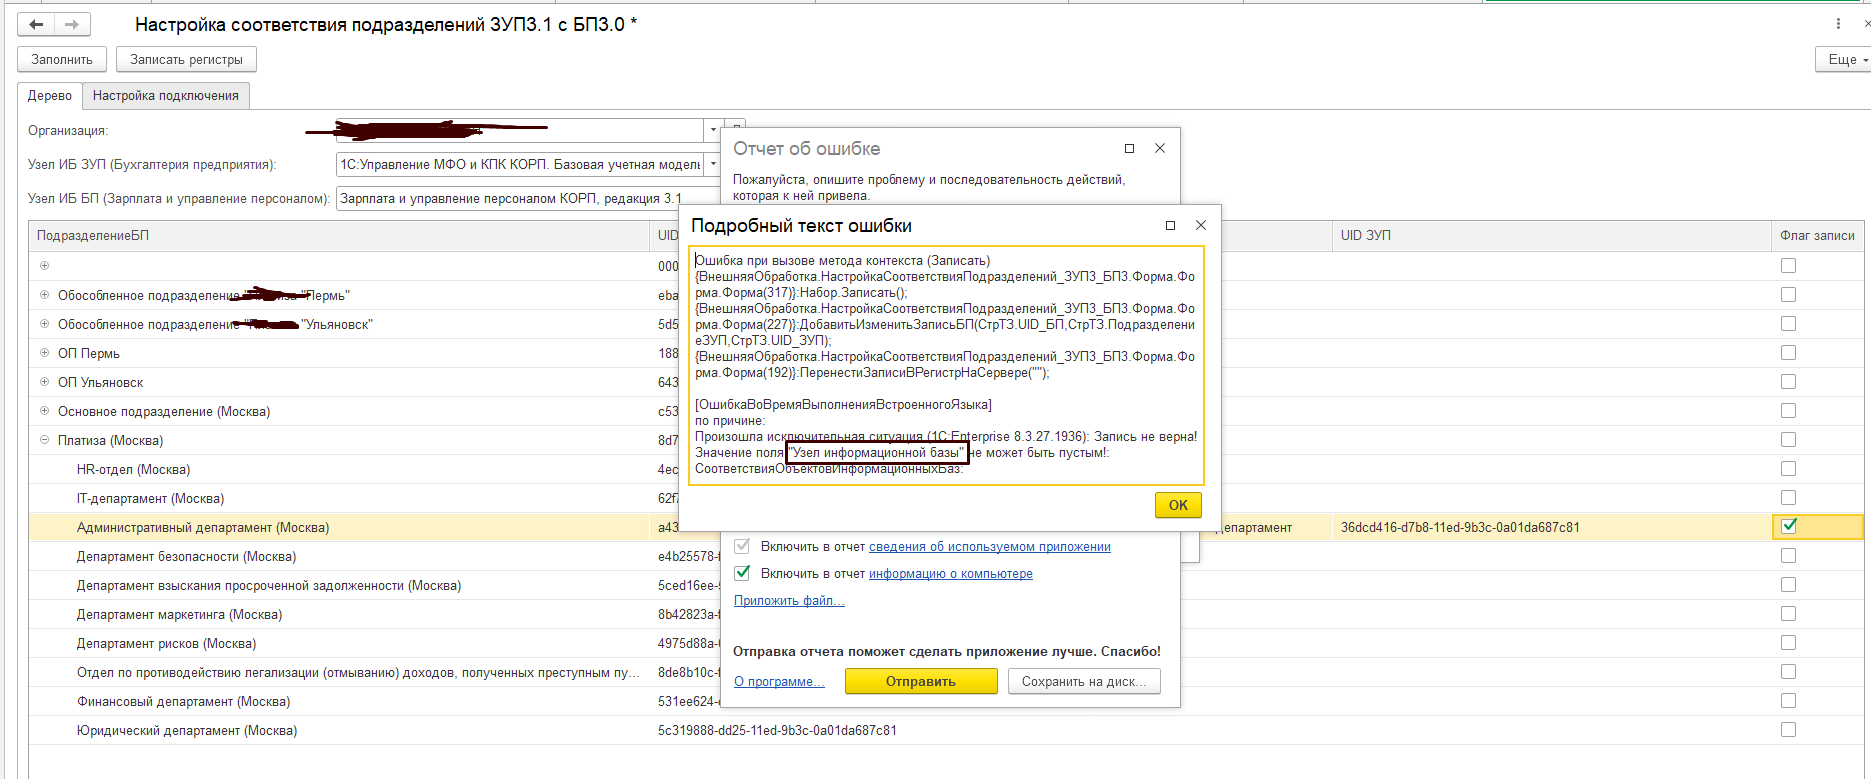Open the Еще dropdown menu
This screenshot has width=1871, height=779.
tap(1842, 60)
